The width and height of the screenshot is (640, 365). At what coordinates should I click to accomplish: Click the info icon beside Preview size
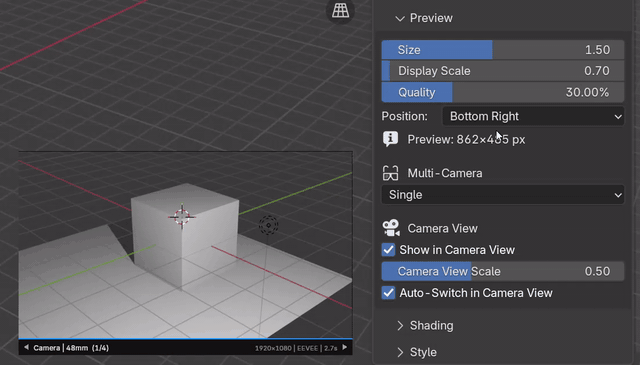coord(391,139)
